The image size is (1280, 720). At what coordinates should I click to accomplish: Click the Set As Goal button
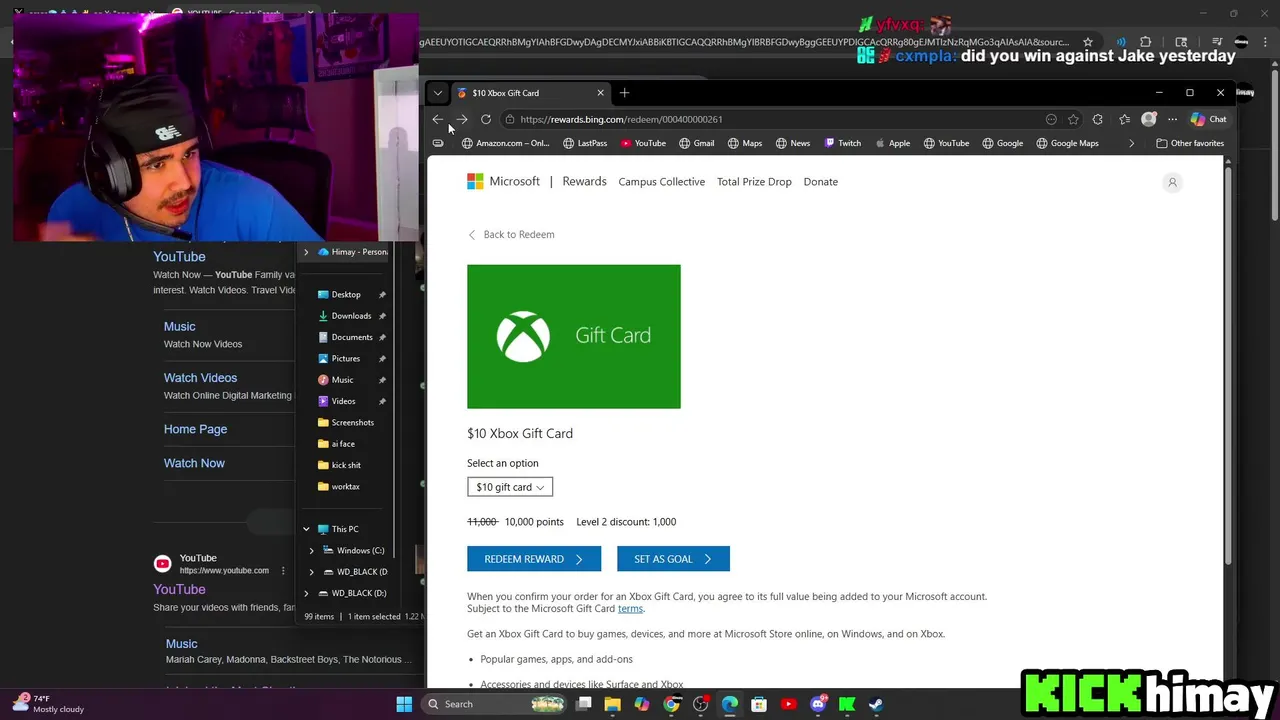coord(673,559)
